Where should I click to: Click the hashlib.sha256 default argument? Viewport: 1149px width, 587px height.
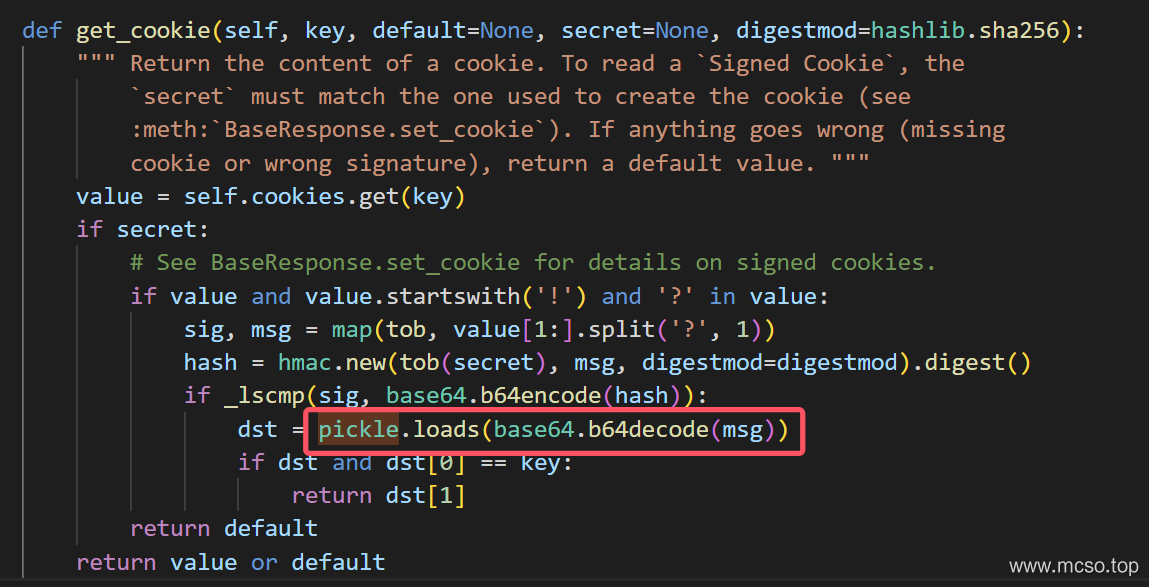[966, 30]
